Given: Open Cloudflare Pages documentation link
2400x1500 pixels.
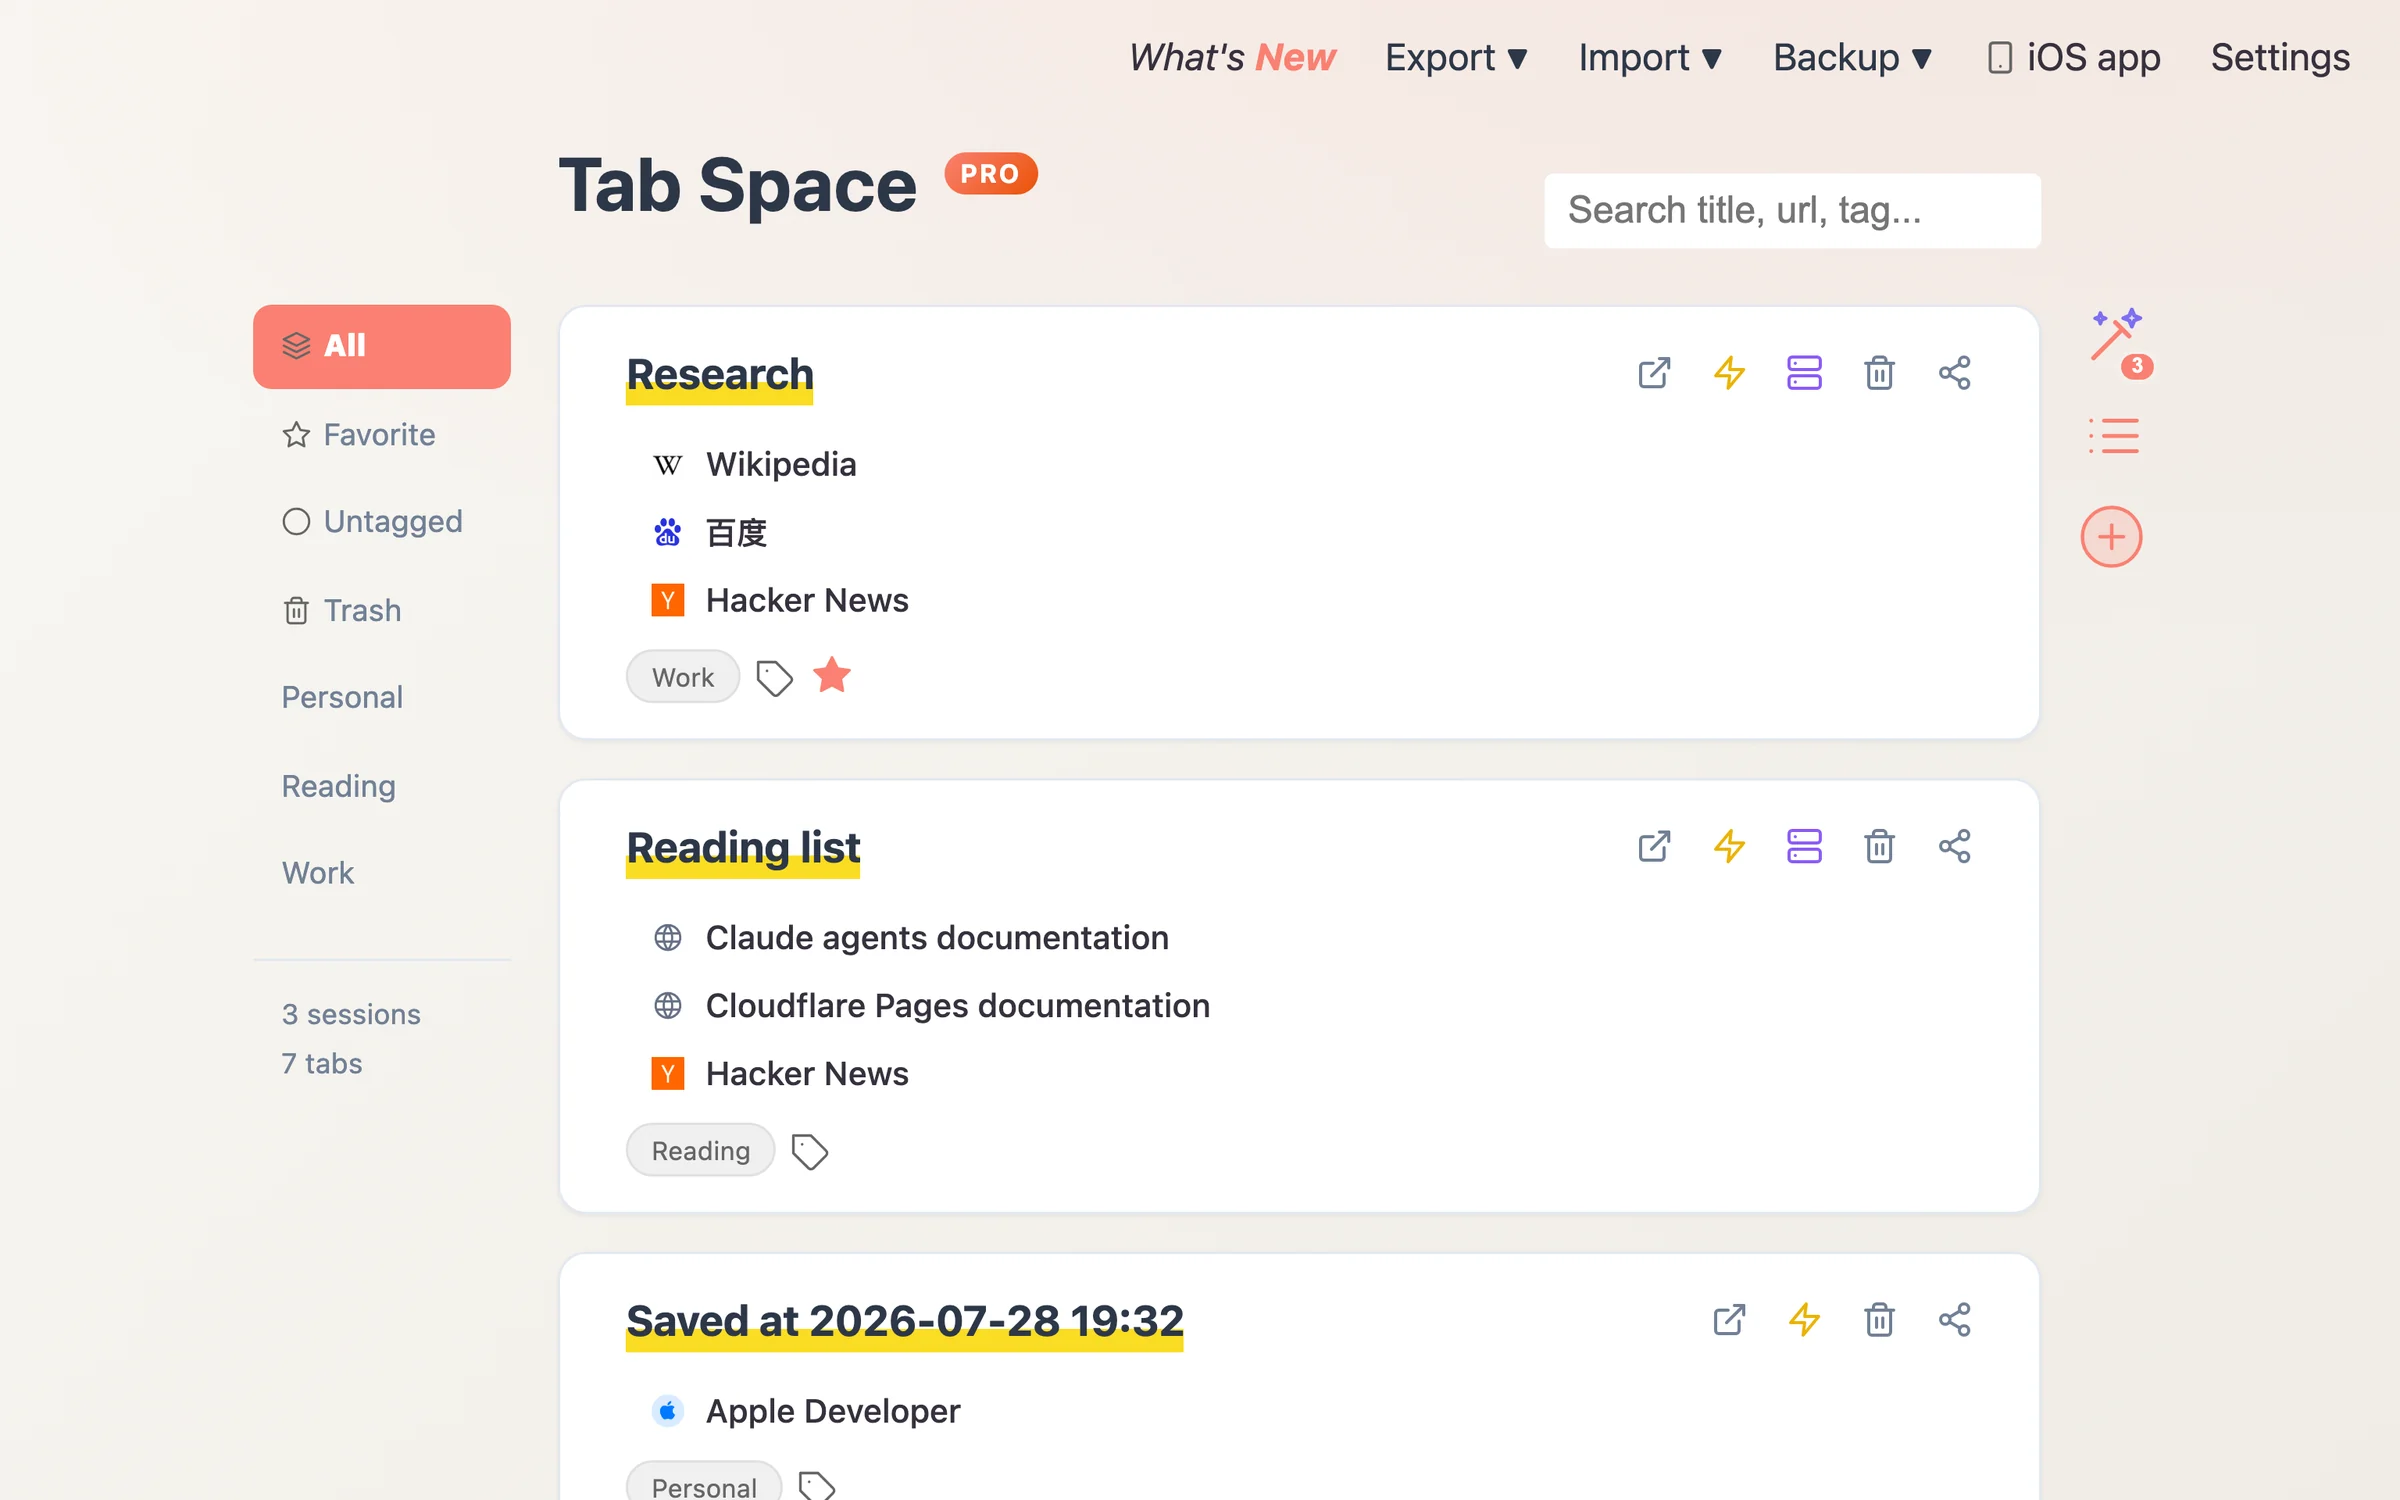Looking at the screenshot, I should (958, 1006).
